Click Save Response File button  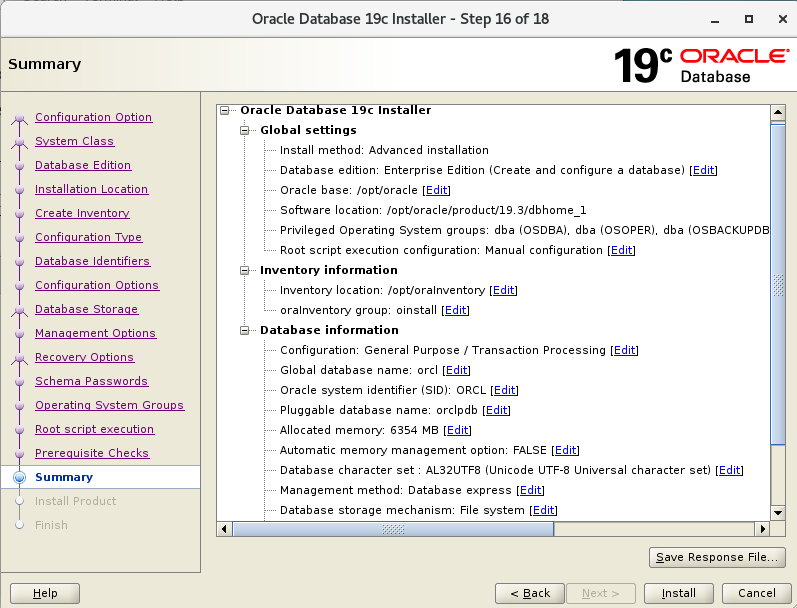[x=717, y=558]
